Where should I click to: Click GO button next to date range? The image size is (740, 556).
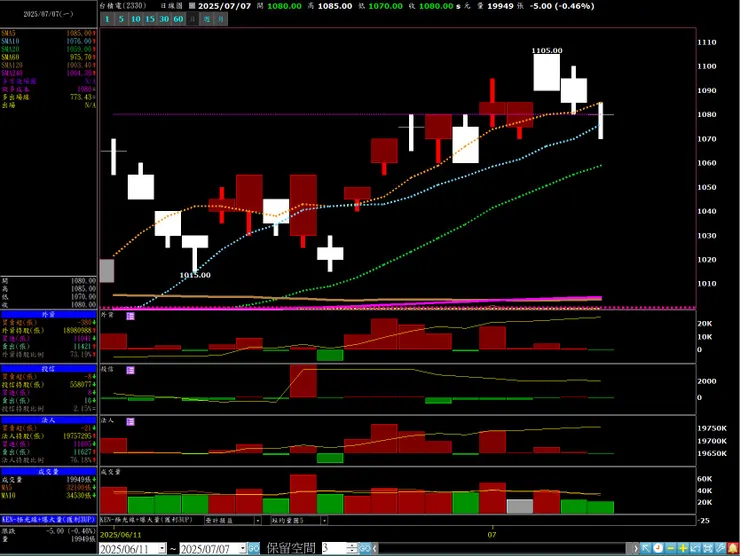(x=254, y=548)
